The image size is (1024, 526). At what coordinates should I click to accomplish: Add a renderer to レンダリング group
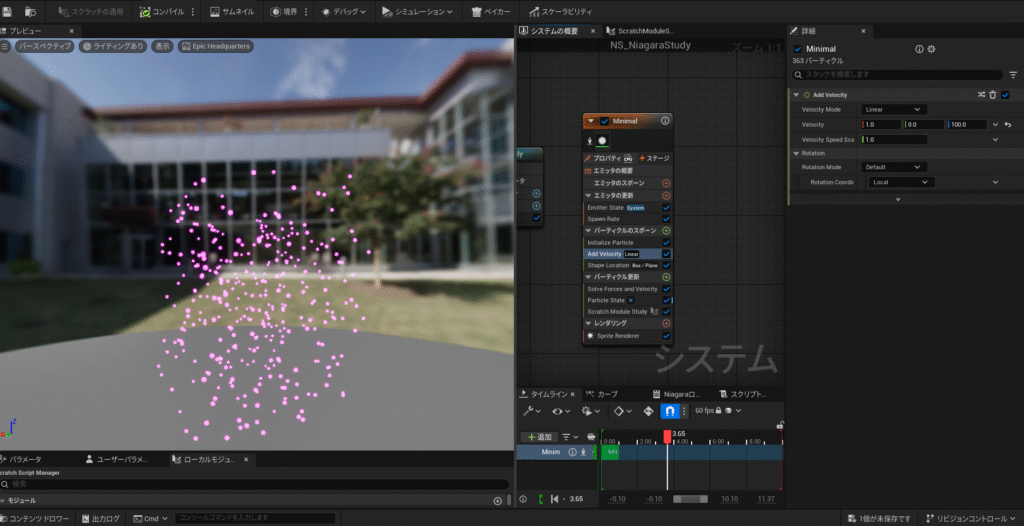click(x=666, y=323)
